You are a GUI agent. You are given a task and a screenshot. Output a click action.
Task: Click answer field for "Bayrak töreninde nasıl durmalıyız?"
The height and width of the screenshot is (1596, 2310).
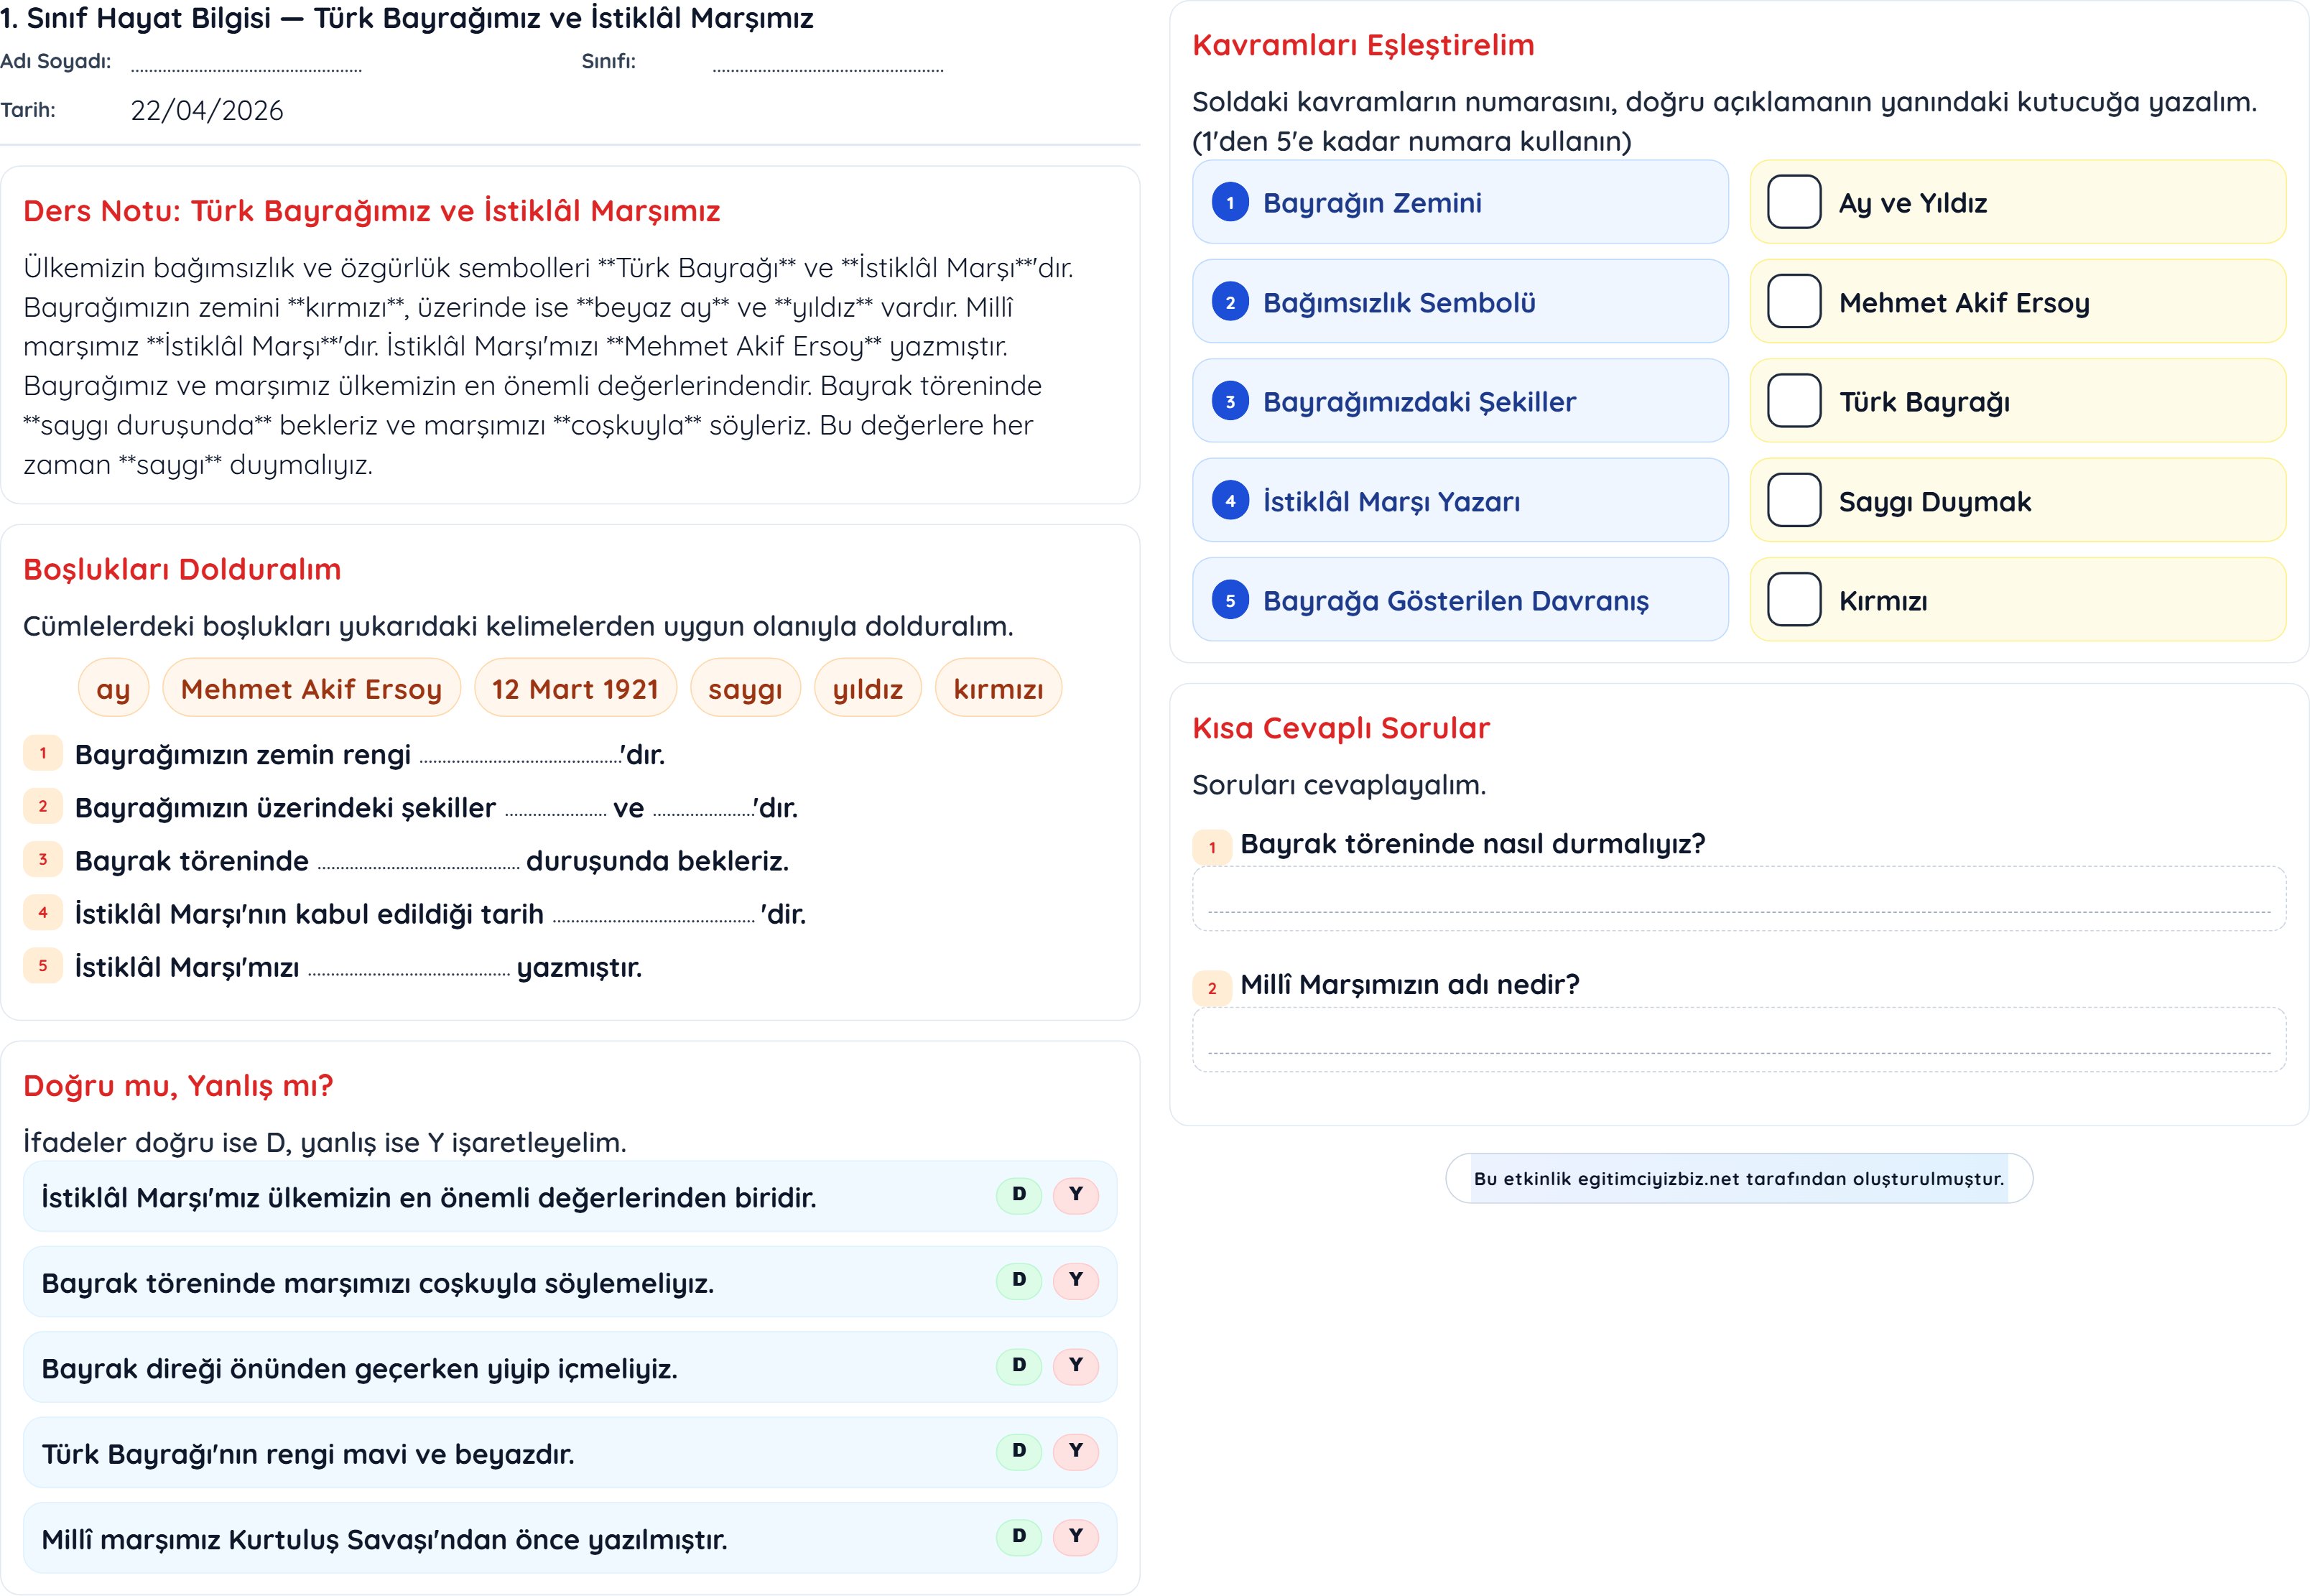point(1738,898)
